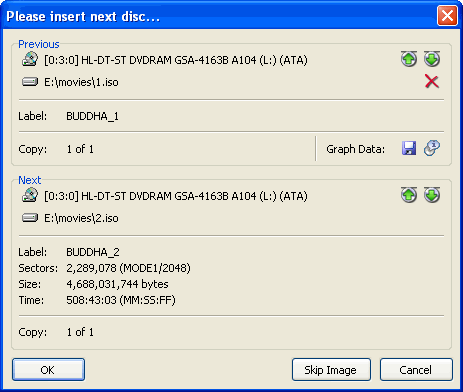The height and width of the screenshot is (392, 463).
Task: Click the Cancel button
Action: click(x=416, y=370)
